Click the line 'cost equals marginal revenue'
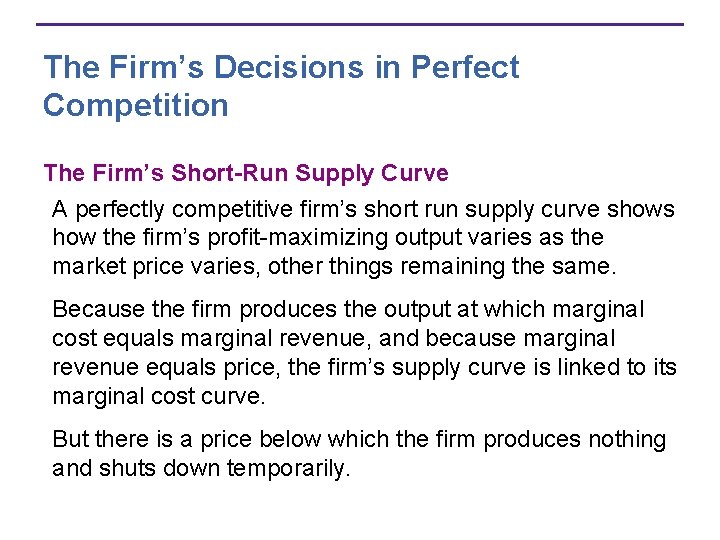The width and height of the screenshot is (720, 540). (x=333, y=339)
